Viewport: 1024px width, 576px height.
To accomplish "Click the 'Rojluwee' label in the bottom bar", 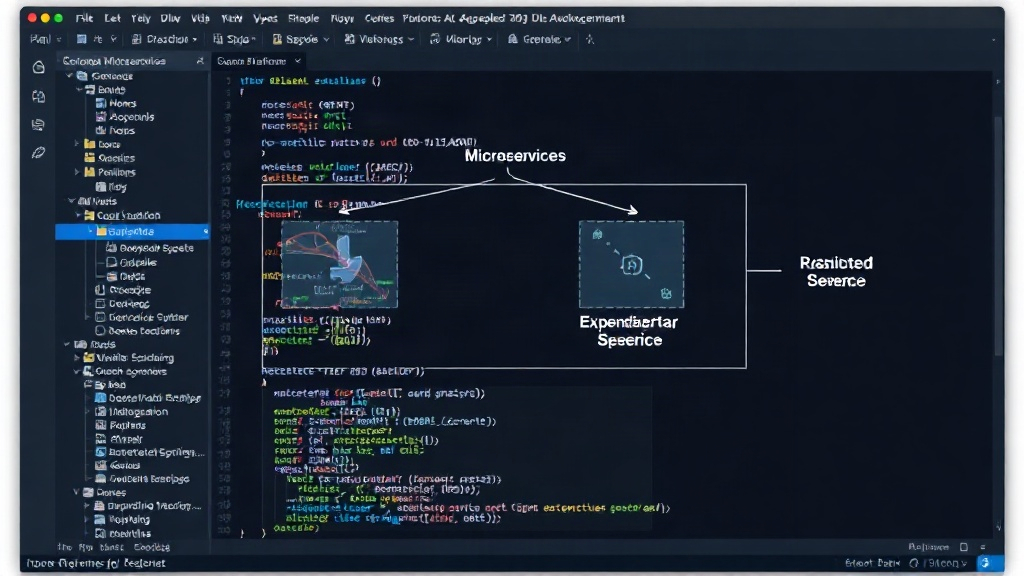I will (x=928, y=547).
